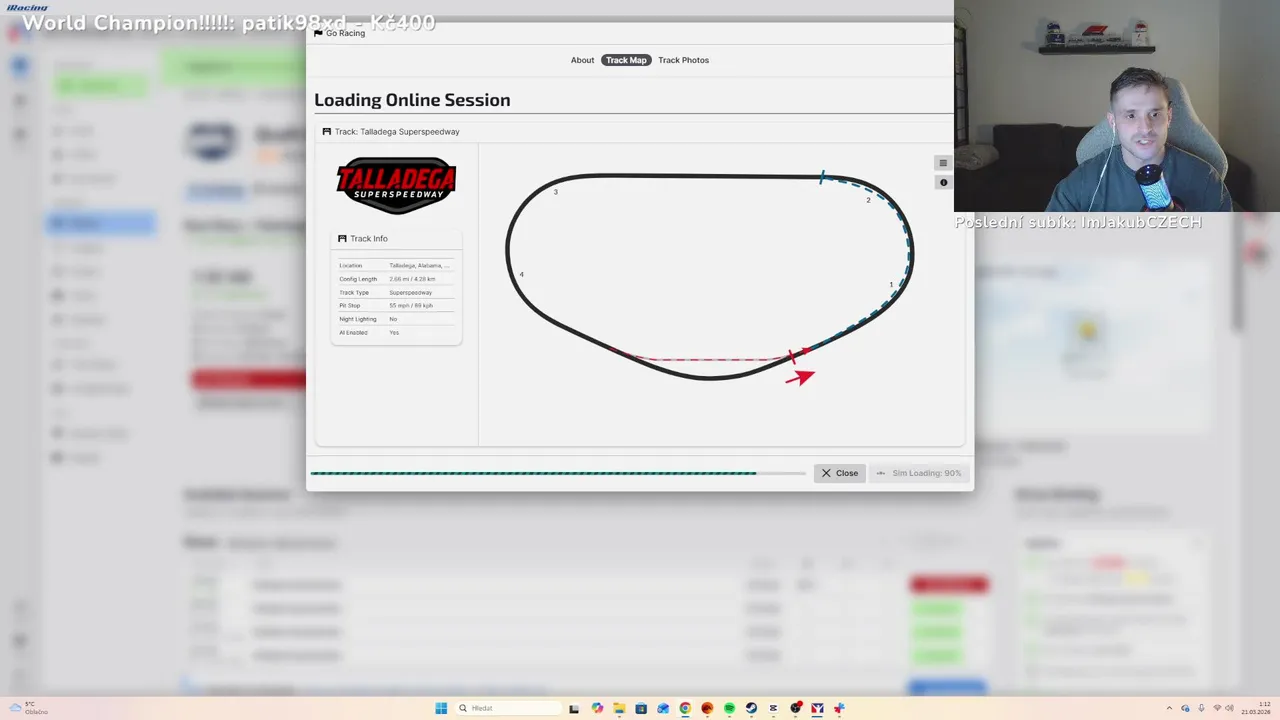
Task: Click the Loading Online Session heading
Action: (412, 100)
